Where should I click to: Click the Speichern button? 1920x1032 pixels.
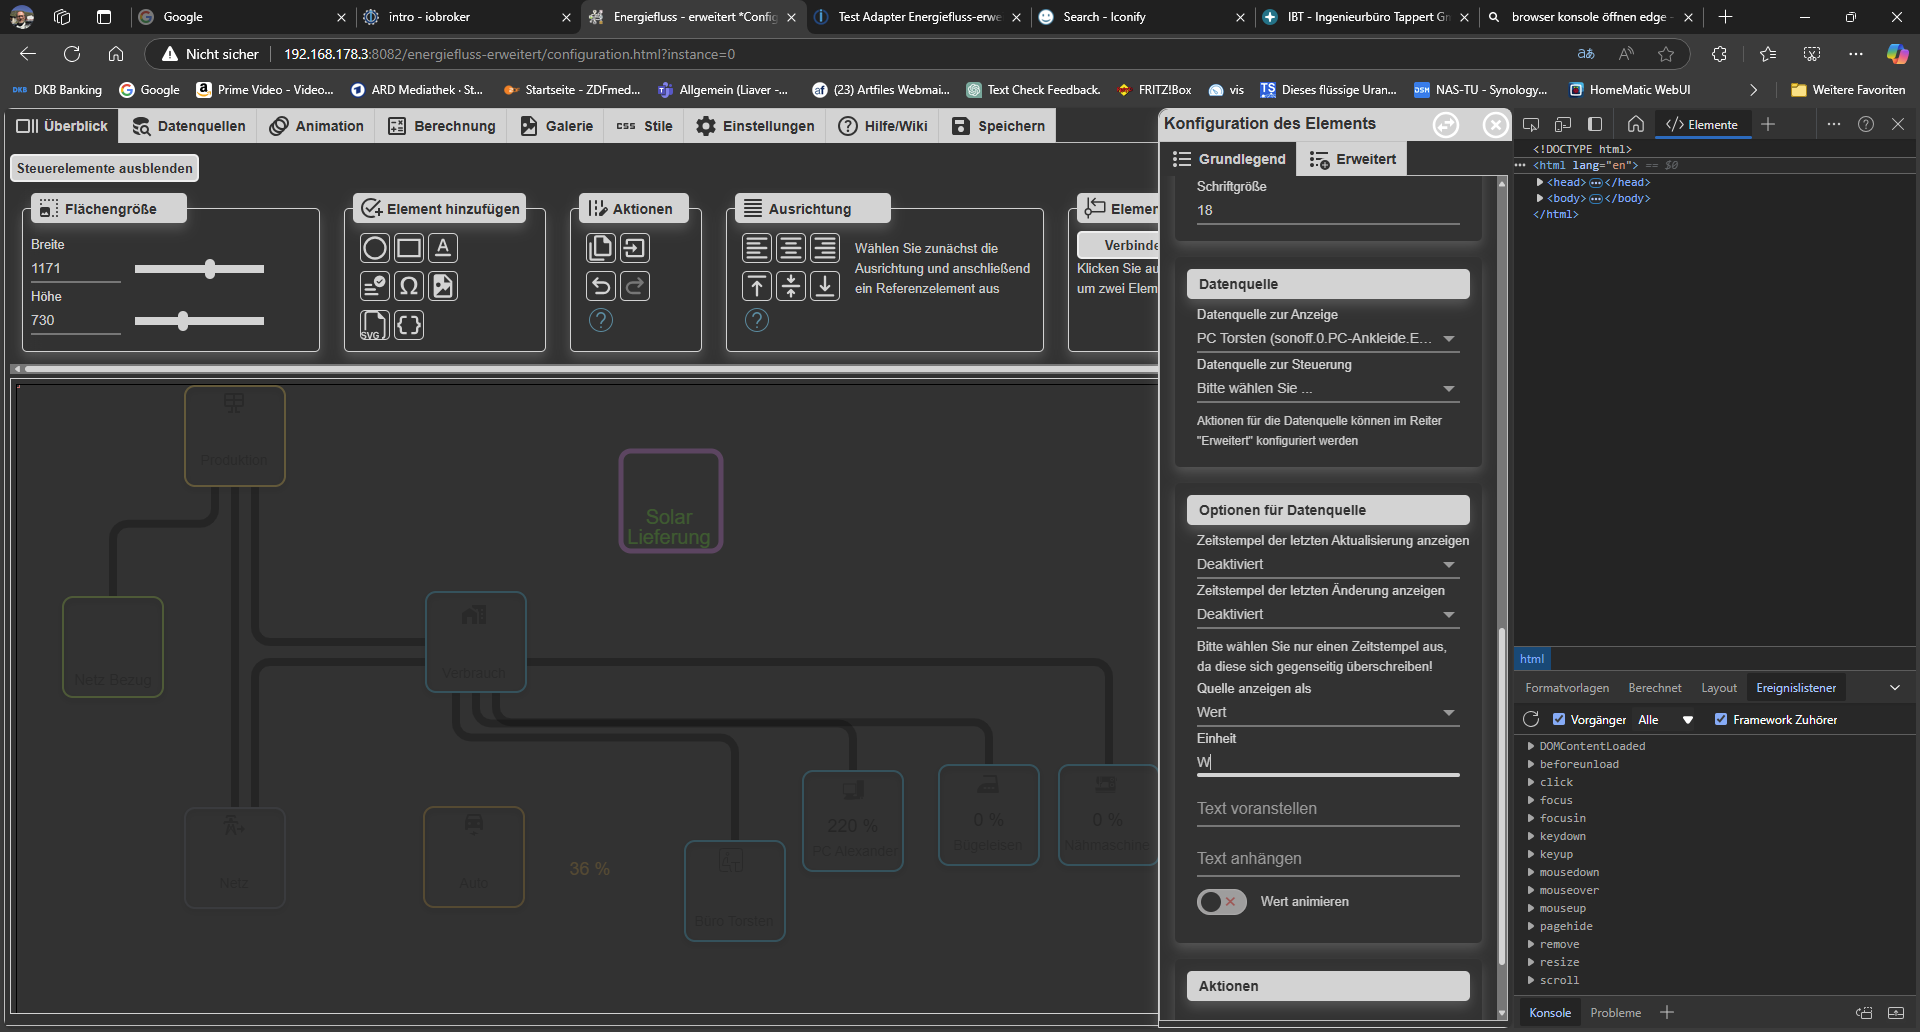998,126
